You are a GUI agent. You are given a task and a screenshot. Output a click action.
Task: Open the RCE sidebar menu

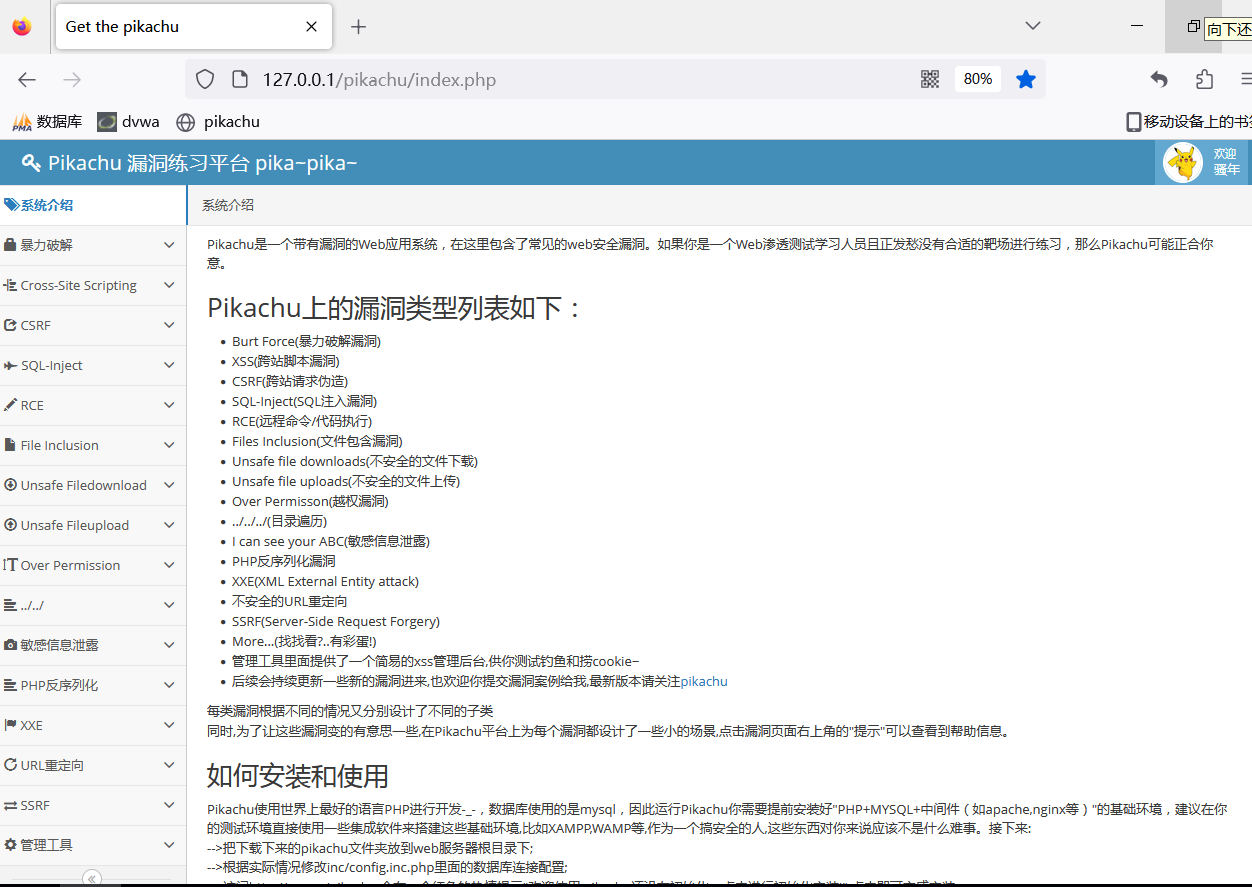point(93,405)
